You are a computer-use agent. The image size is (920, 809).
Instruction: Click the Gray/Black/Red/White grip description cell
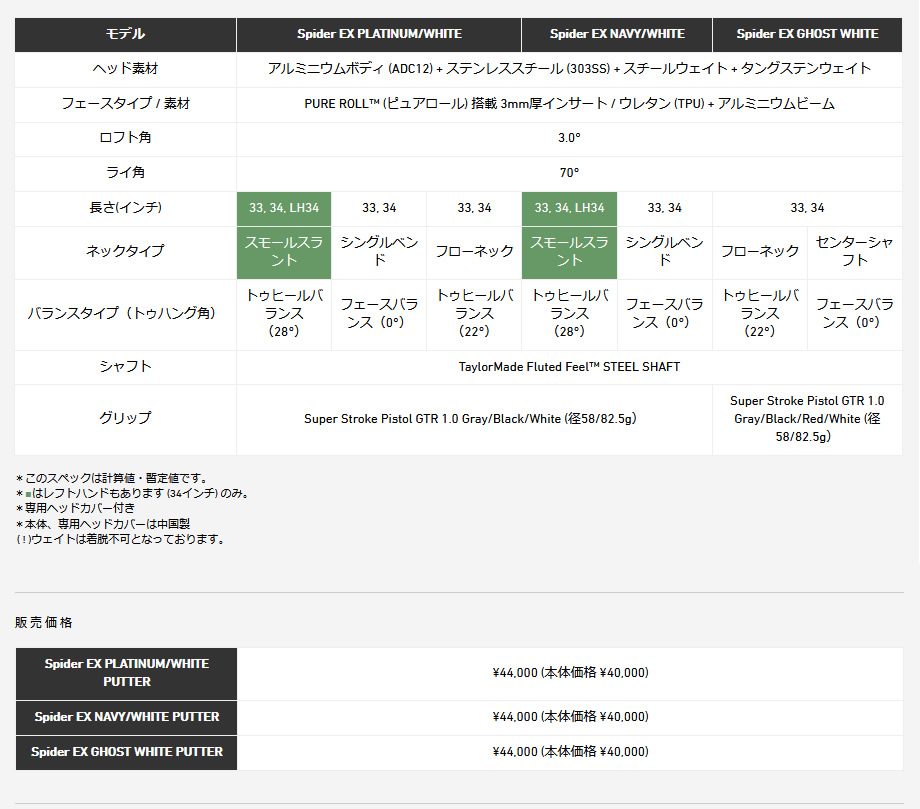coord(807,419)
